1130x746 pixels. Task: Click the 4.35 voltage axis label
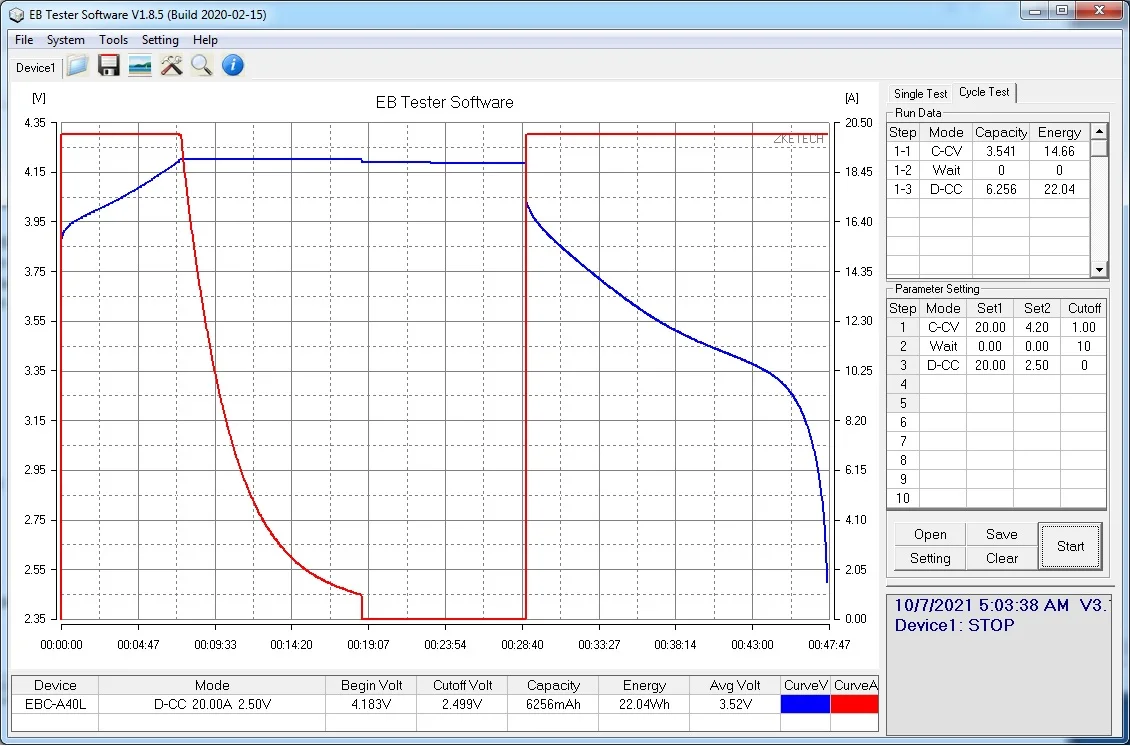pos(35,123)
